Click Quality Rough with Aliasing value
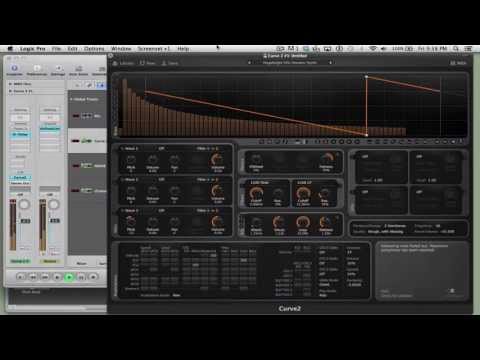 pyautogui.click(x=387, y=231)
